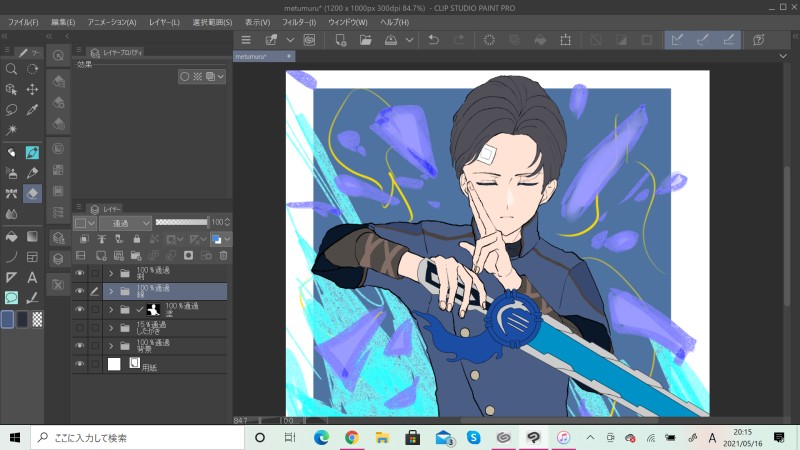Select the Blend droplets tool

(x=11, y=214)
